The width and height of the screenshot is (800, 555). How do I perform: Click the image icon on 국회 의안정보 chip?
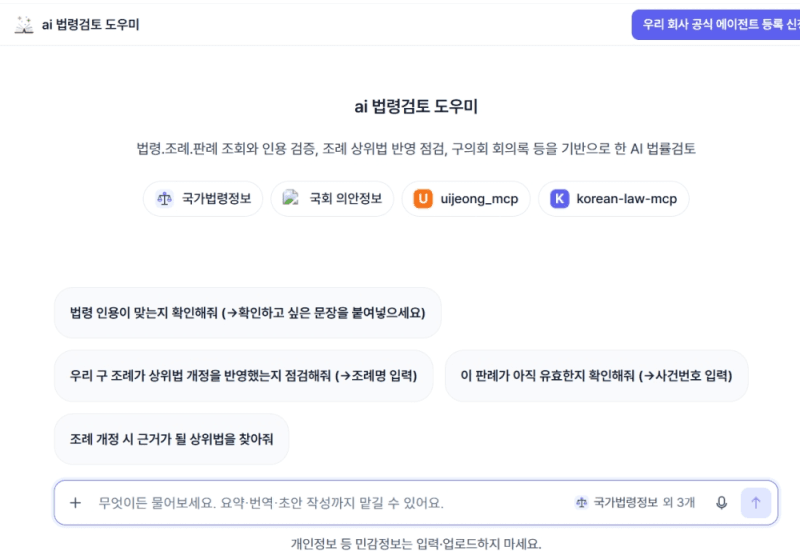(x=291, y=198)
